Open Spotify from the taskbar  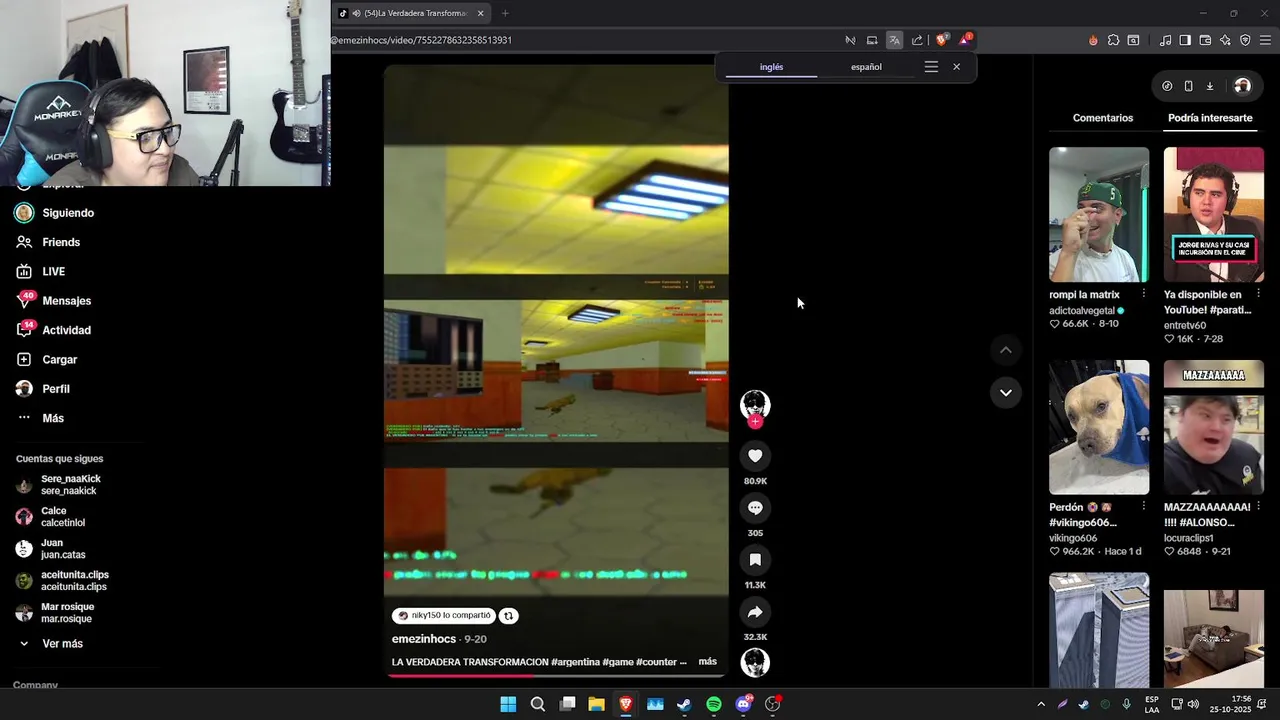[x=713, y=704]
